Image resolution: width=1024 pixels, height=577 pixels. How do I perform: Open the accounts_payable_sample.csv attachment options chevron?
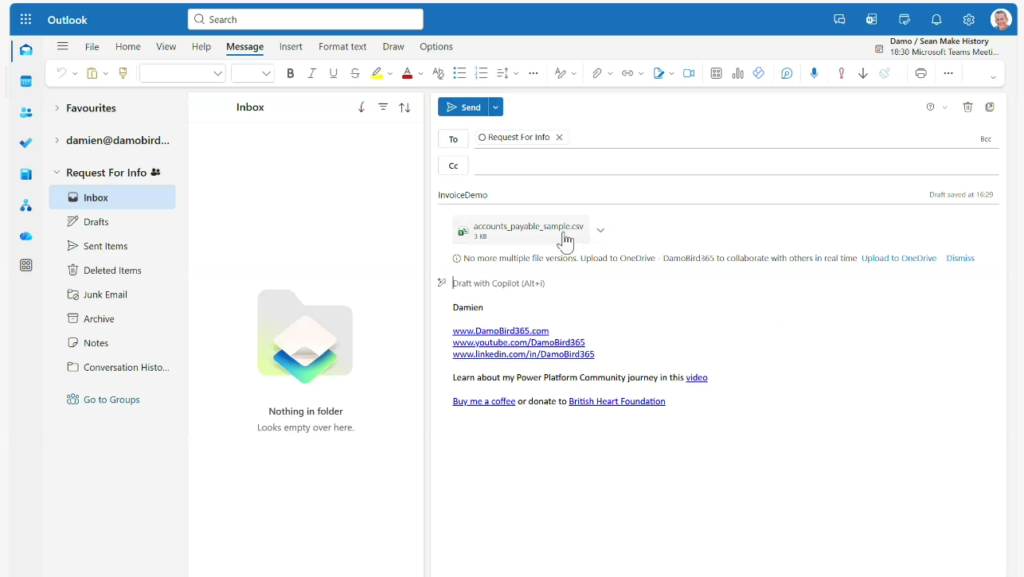click(600, 231)
